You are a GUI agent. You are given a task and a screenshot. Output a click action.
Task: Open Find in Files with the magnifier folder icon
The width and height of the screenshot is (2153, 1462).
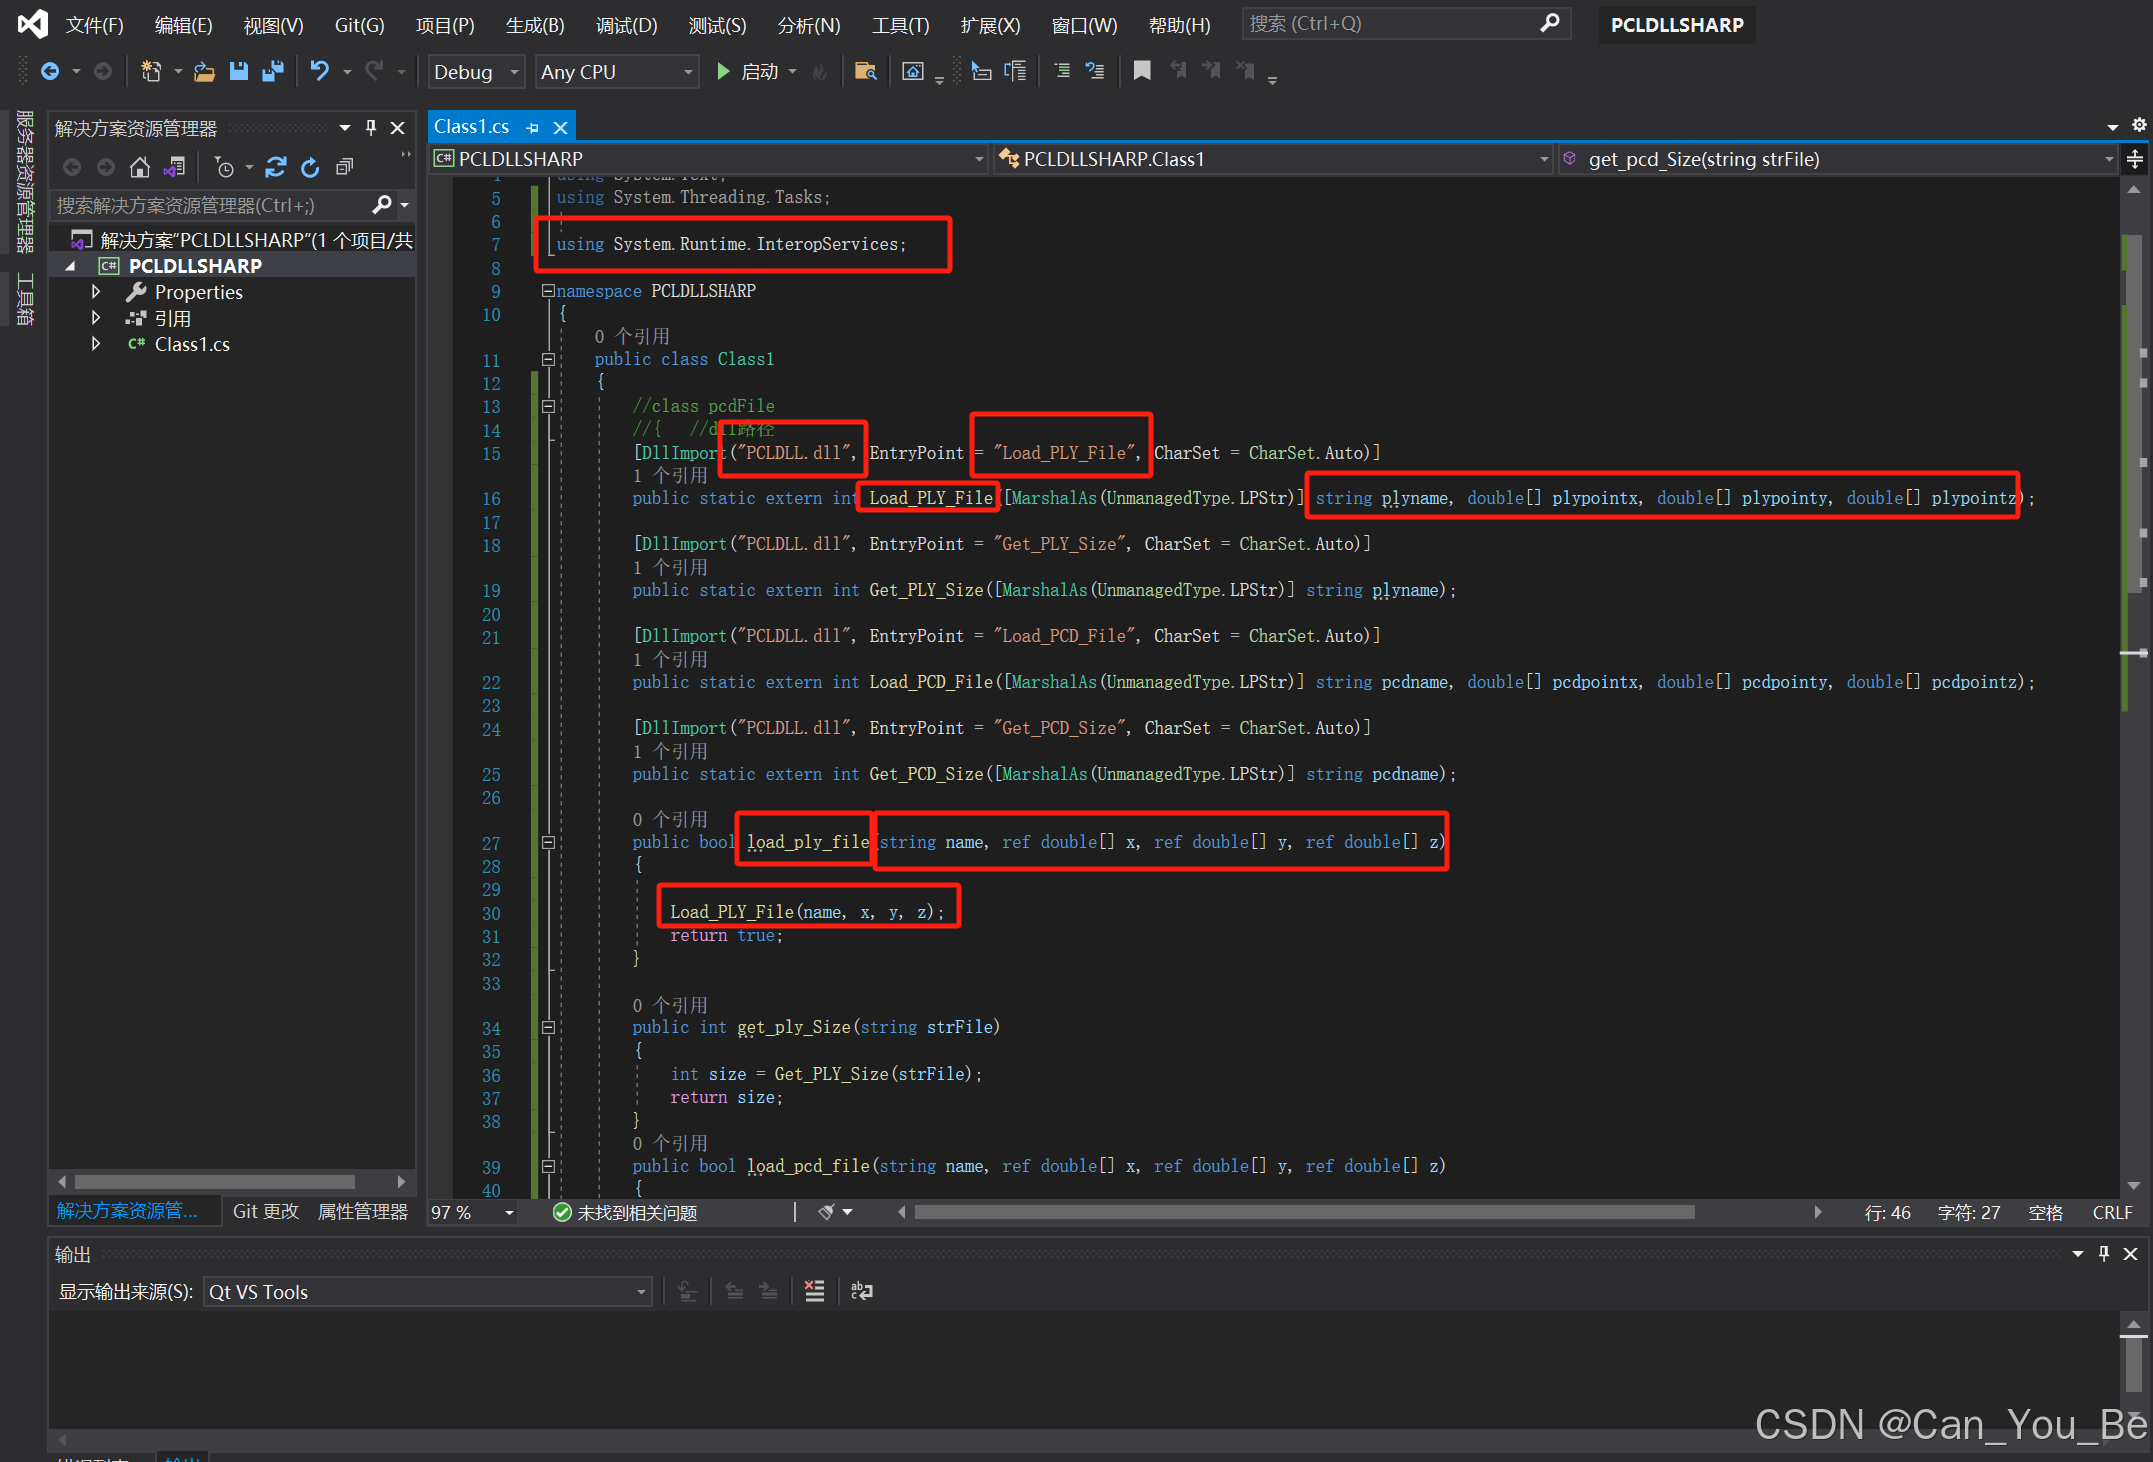pyautogui.click(x=866, y=71)
